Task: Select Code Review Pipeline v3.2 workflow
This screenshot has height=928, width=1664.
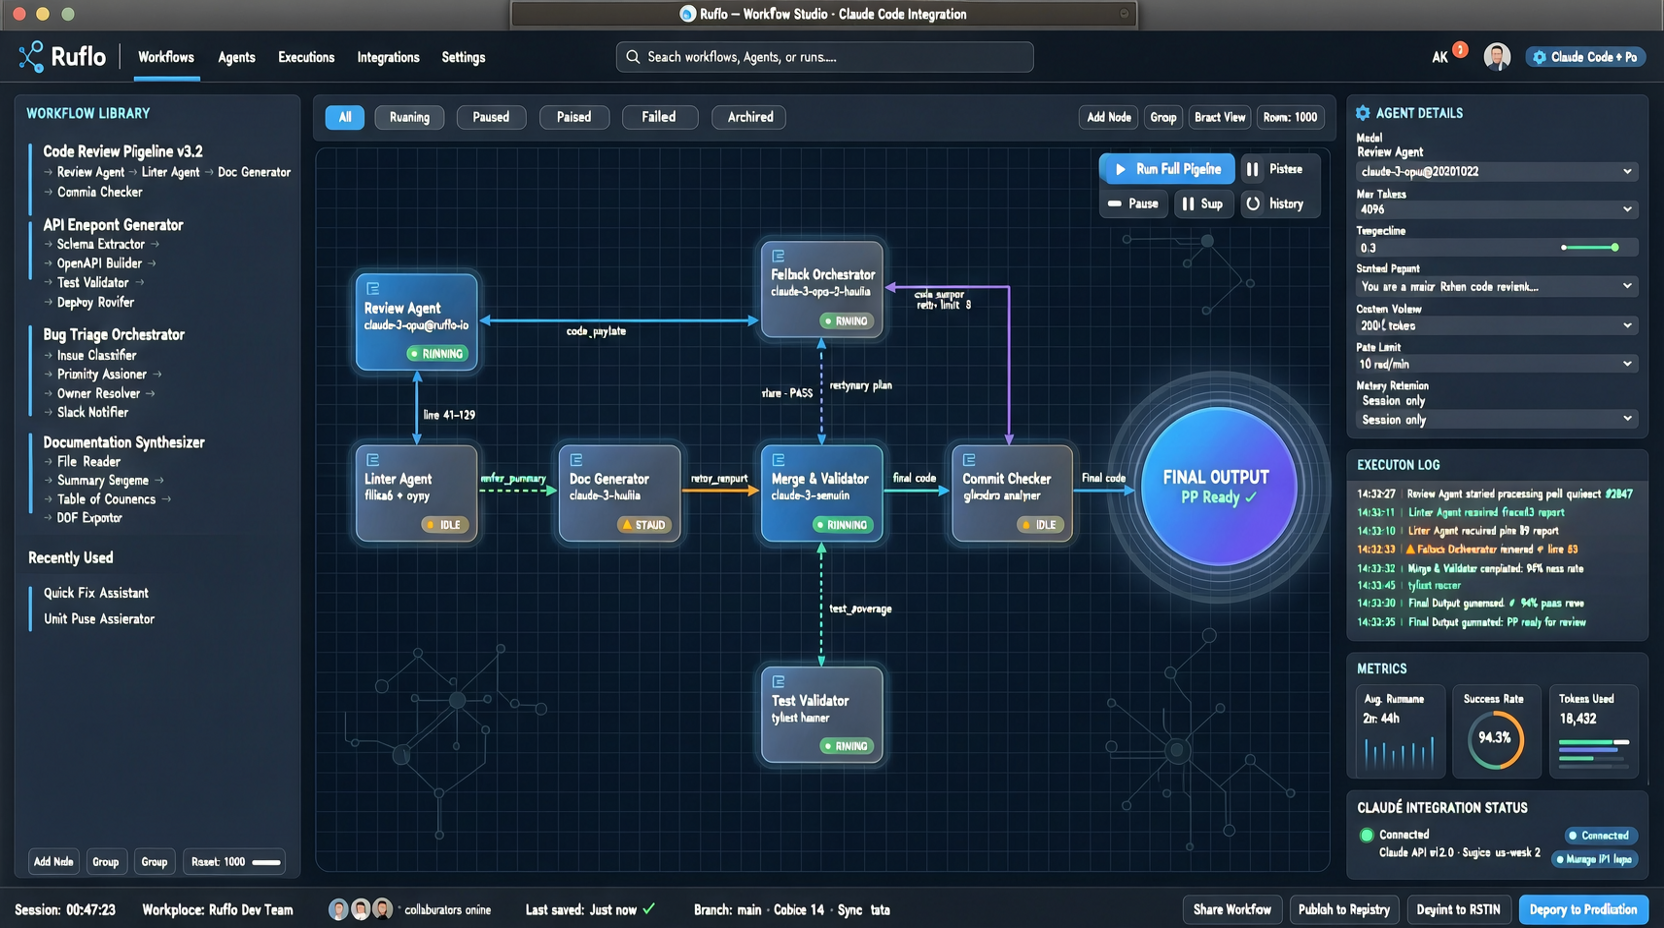Action: tap(123, 152)
